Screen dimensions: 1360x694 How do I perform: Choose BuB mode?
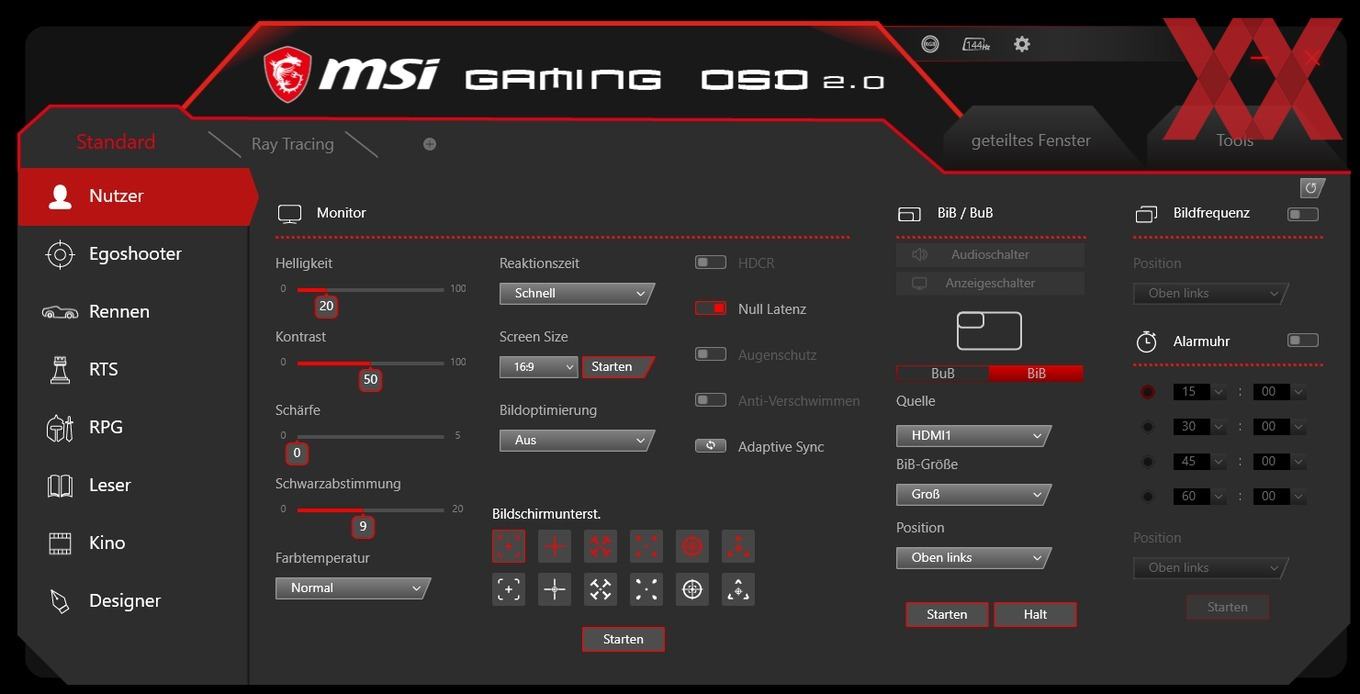click(x=943, y=373)
